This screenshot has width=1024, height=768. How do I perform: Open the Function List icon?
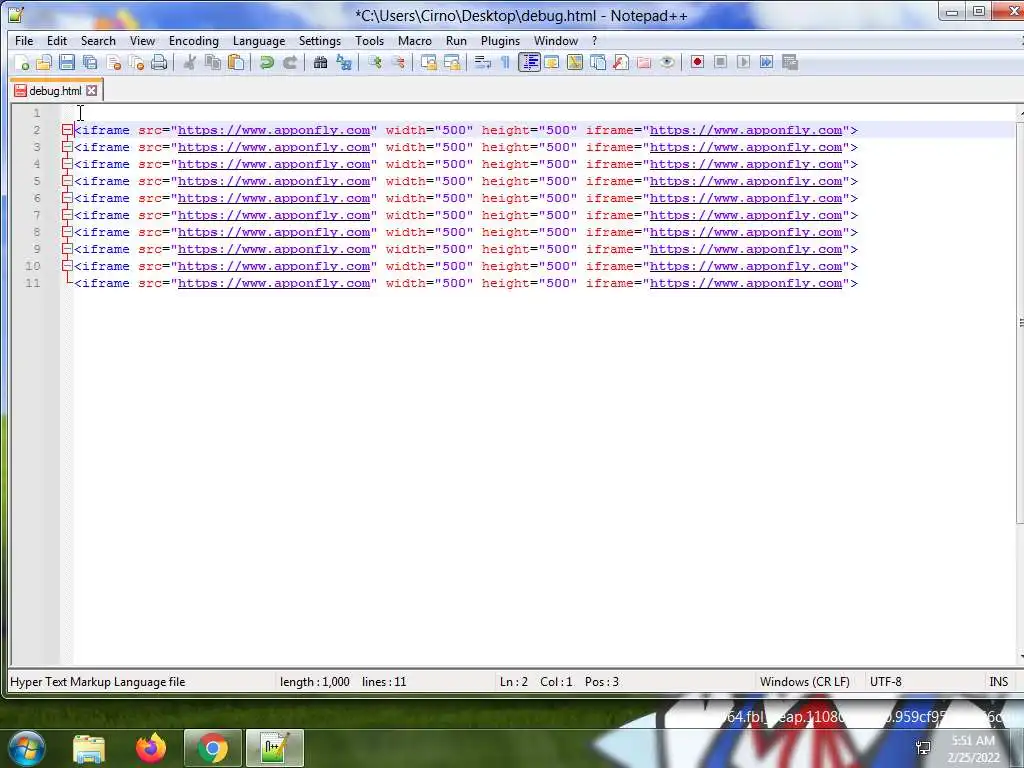coord(621,63)
